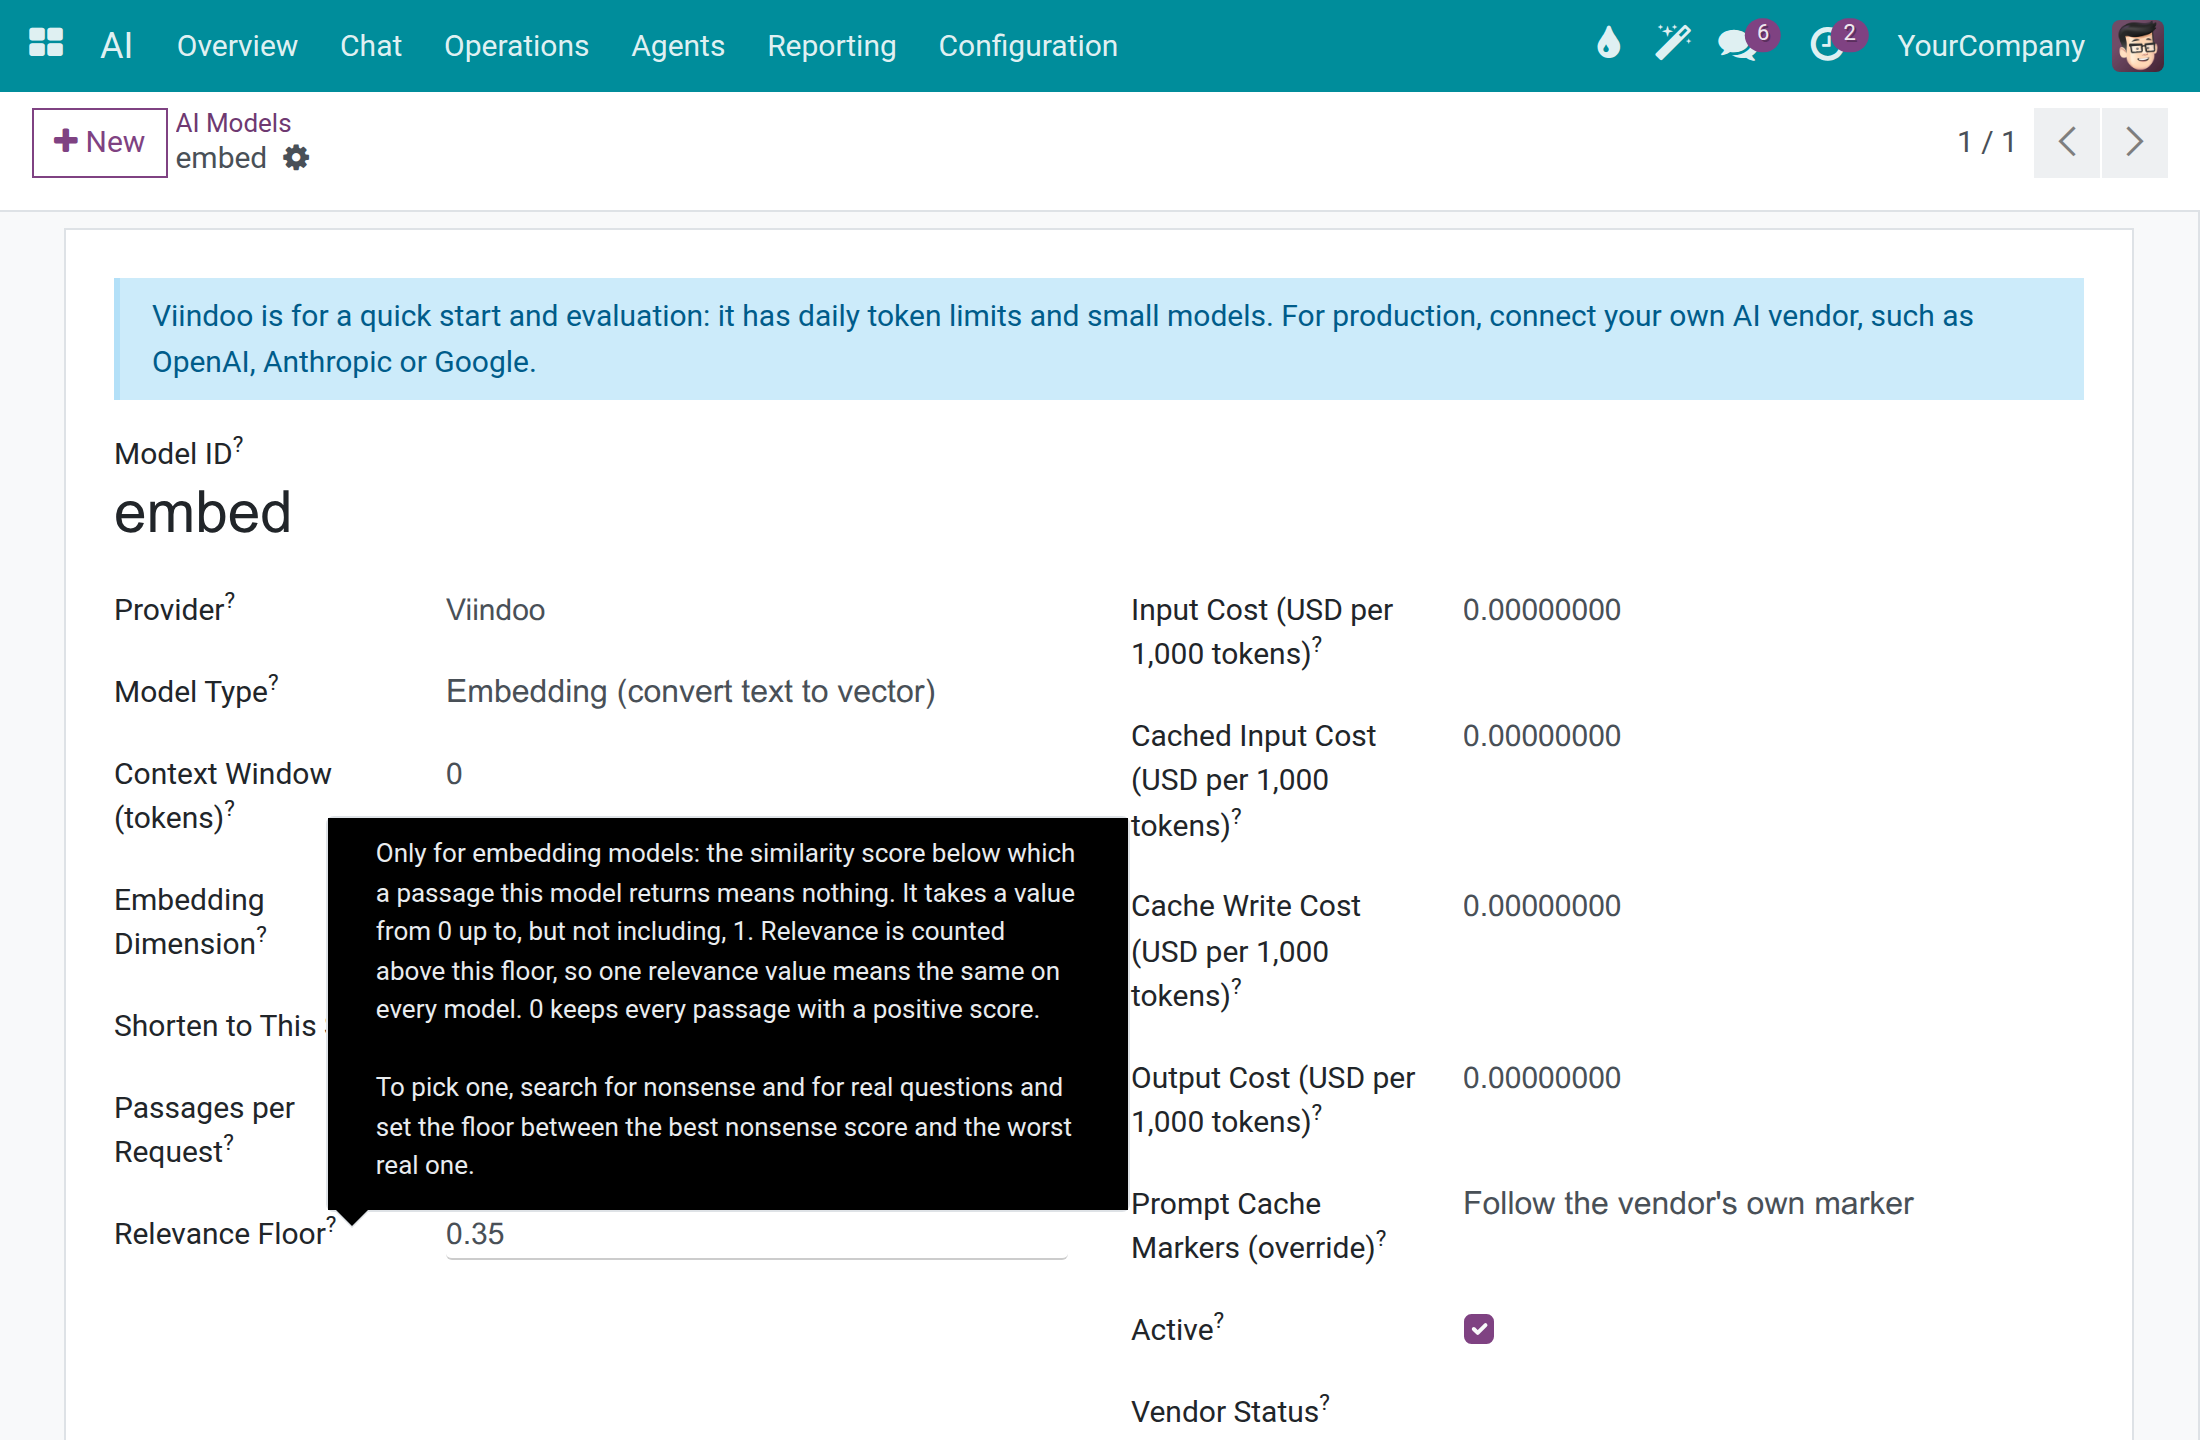Open the Reporting menu

(832, 46)
